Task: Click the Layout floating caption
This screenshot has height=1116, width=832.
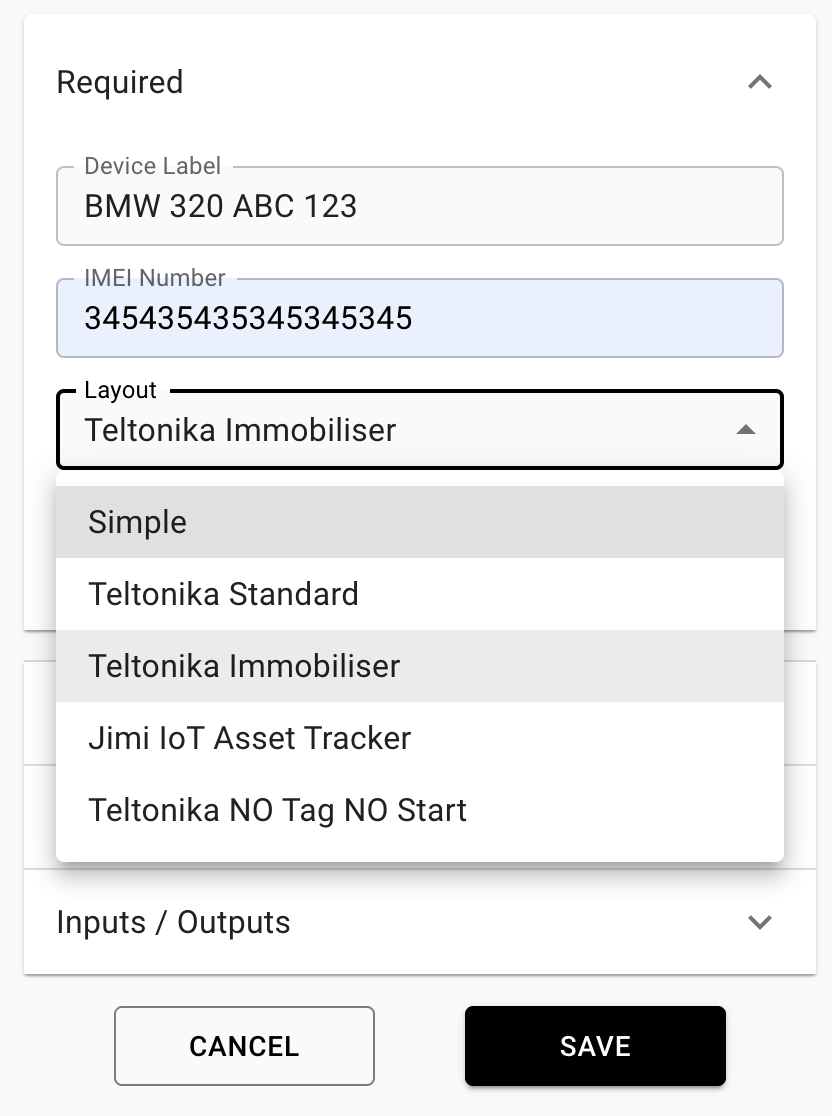Action: (120, 391)
